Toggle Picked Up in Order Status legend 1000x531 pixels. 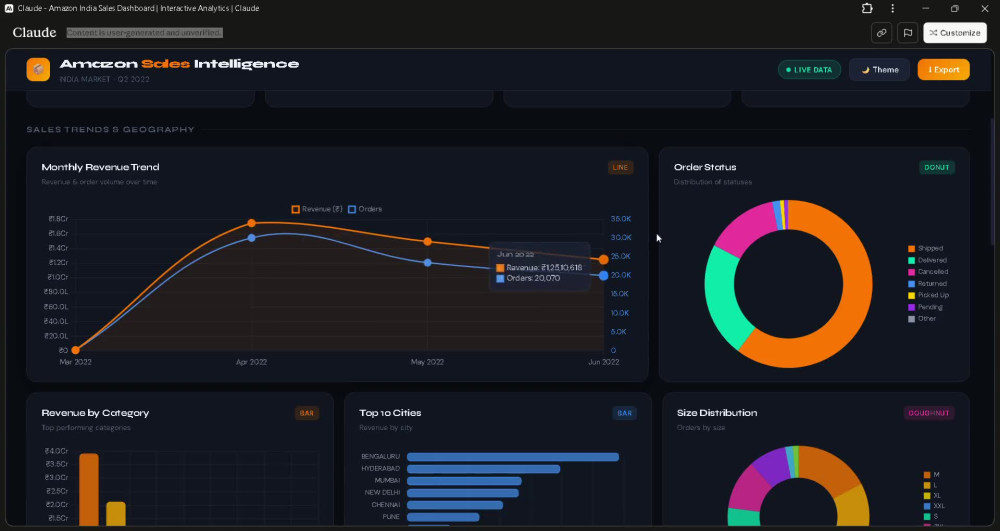[929, 295]
